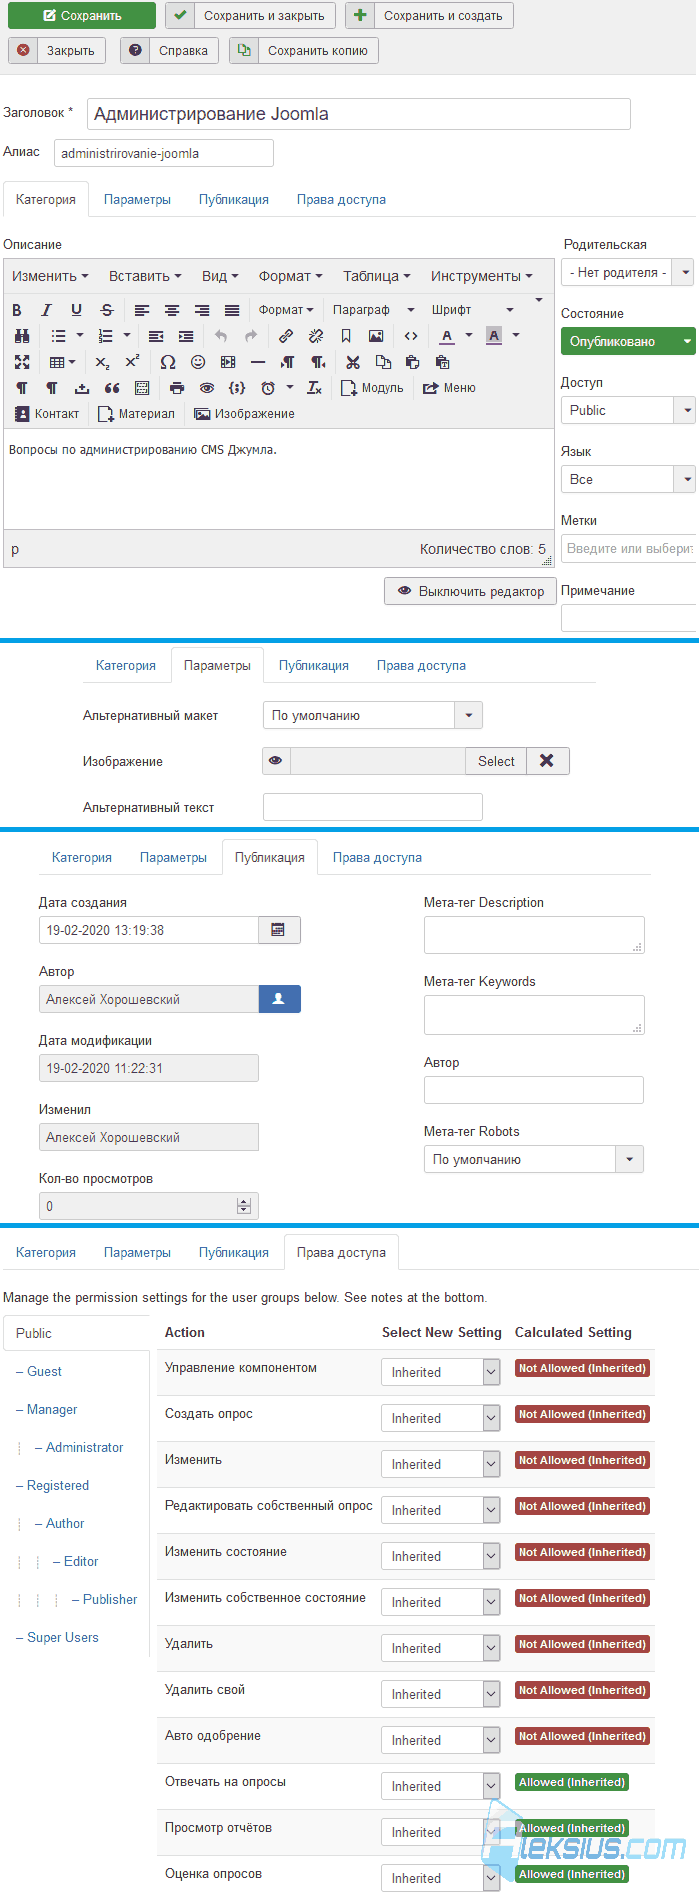Viewport: 699px width, 1893px height.
Task: Open the Шрифт font dropdown
Action: pos(472,310)
